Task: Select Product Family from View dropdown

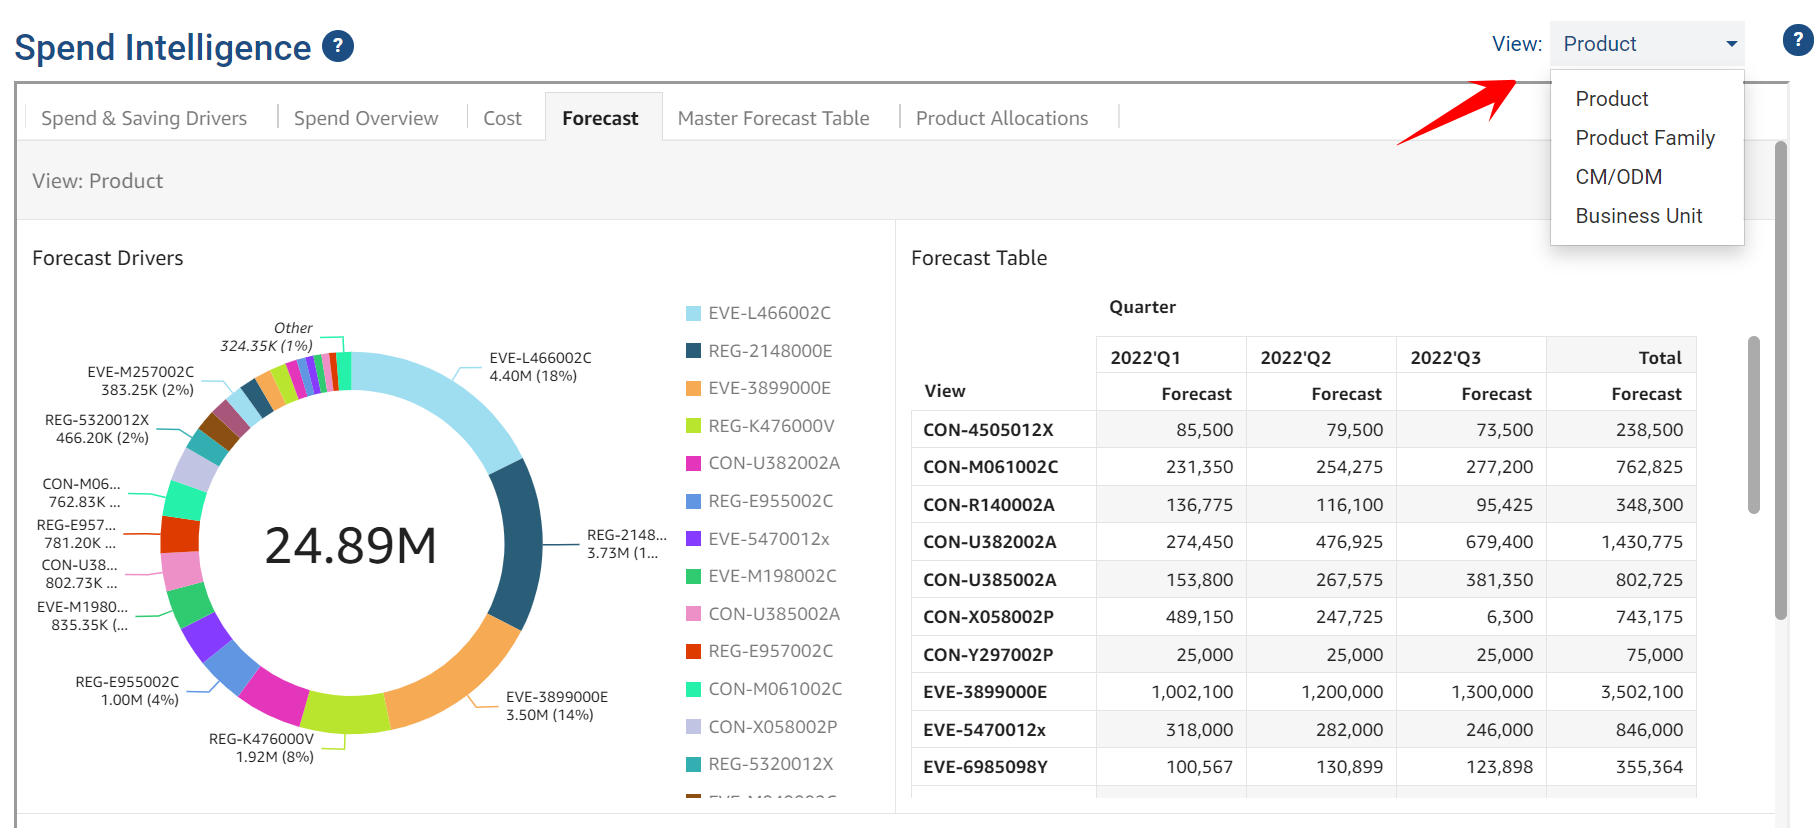Action: 1644,138
